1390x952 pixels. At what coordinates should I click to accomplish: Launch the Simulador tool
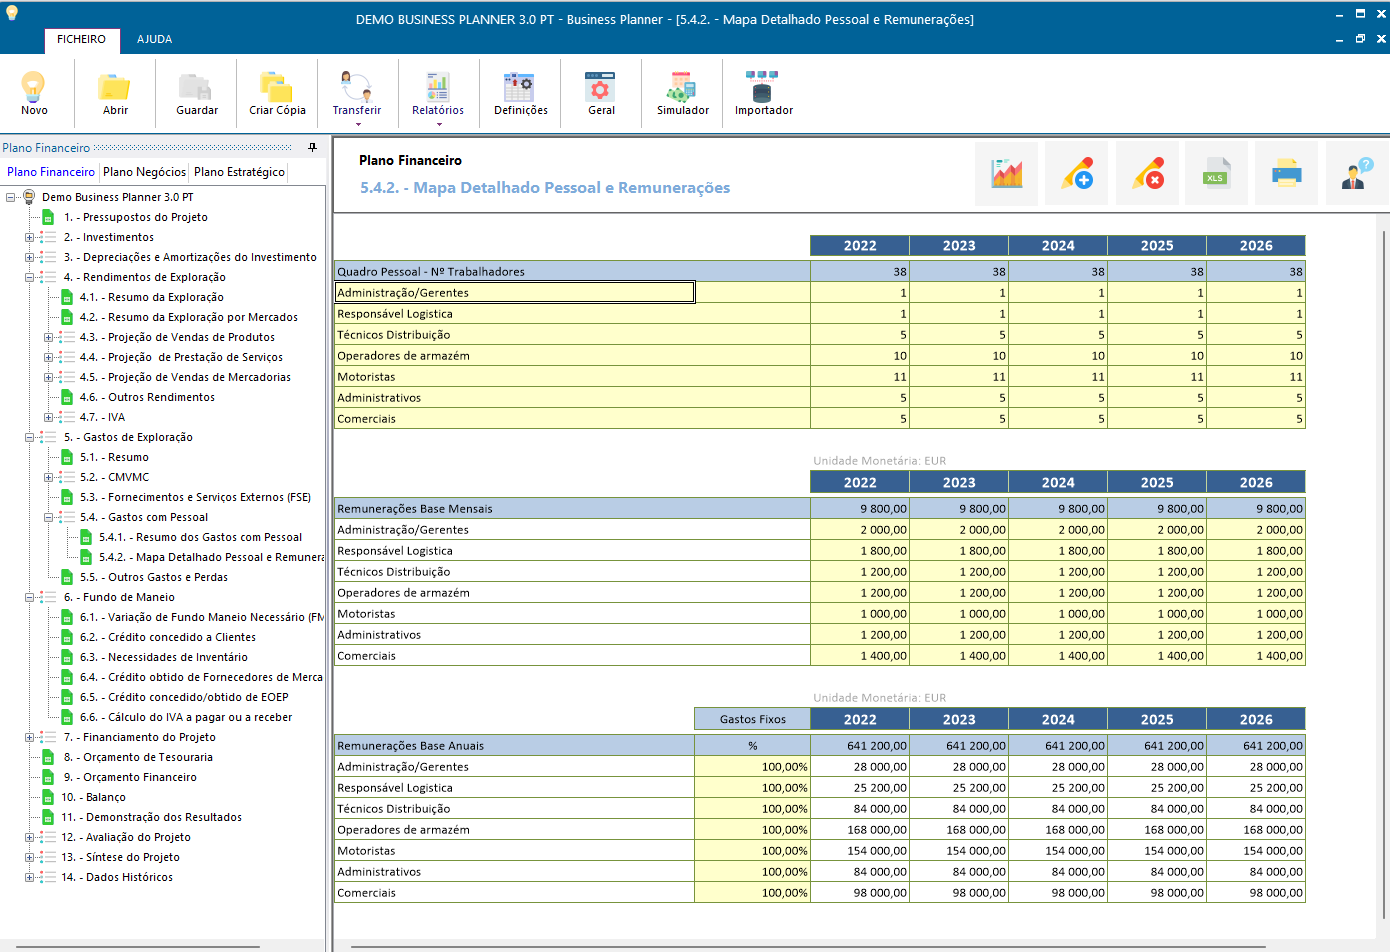682,93
